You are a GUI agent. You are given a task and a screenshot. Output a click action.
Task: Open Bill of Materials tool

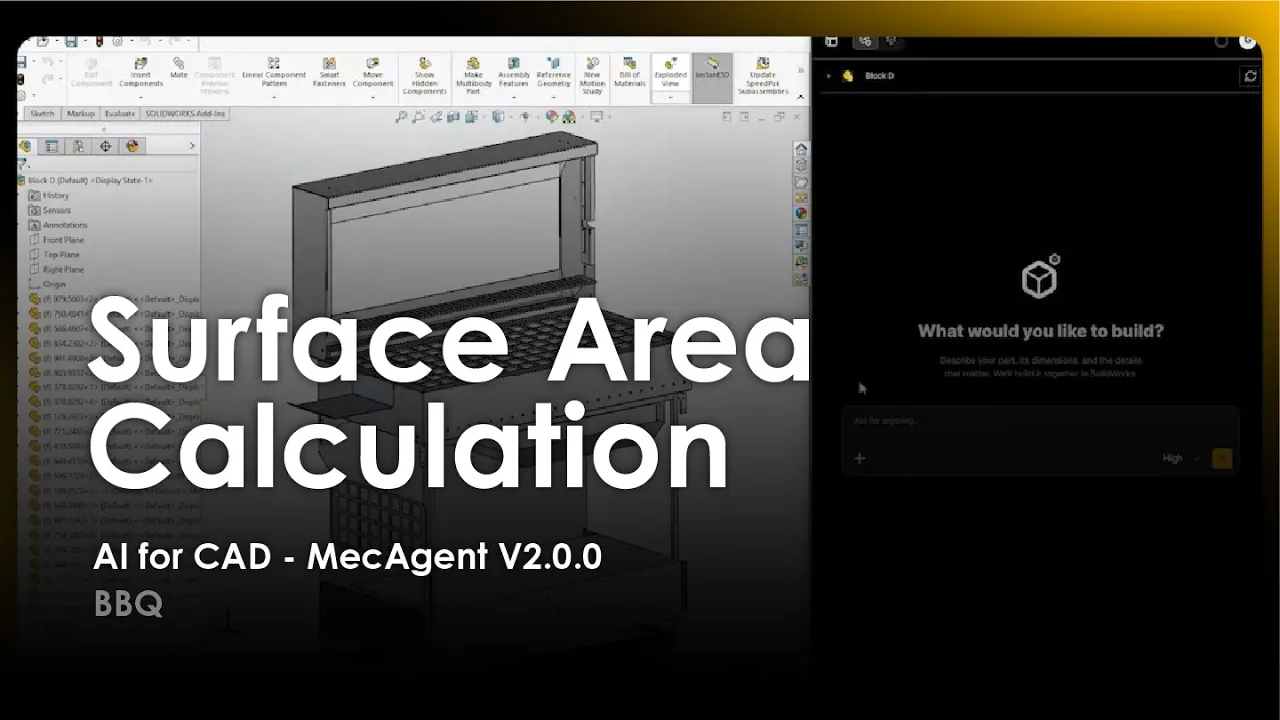tap(629, 72)
